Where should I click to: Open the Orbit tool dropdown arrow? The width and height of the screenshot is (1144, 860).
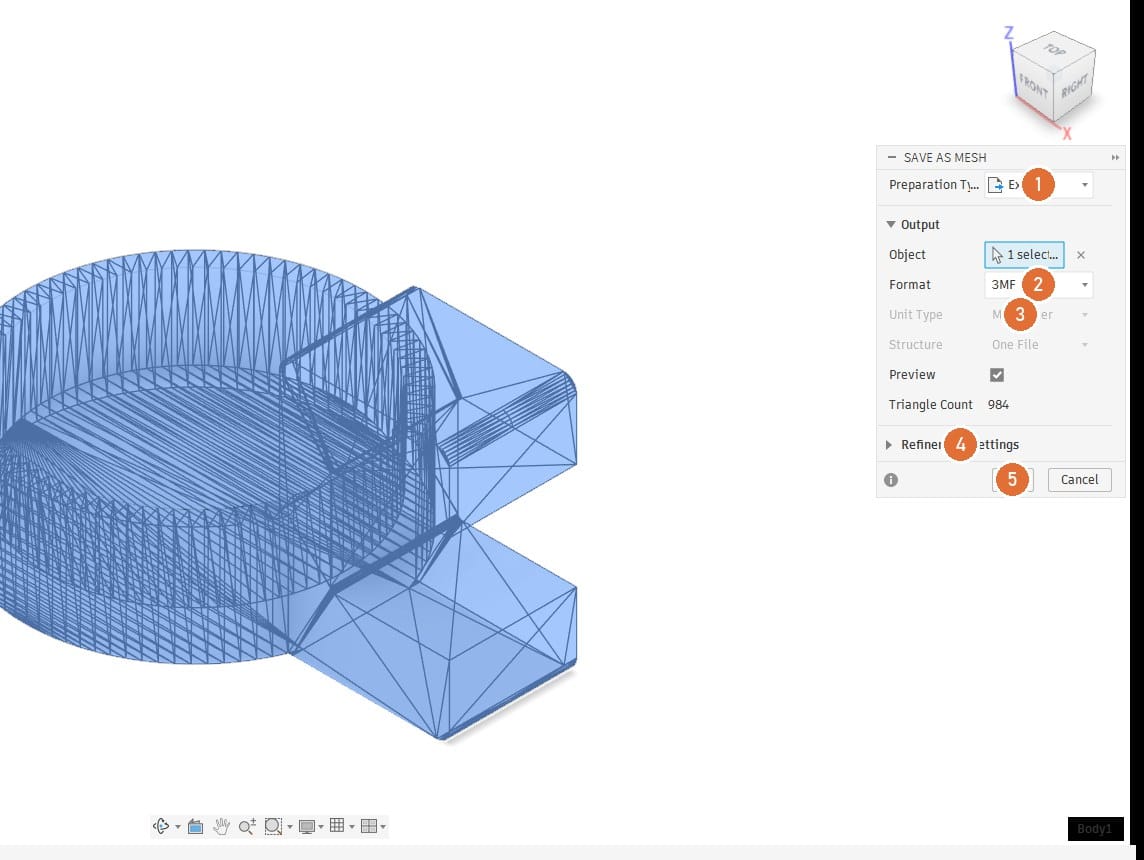click(x=177, y=826)
